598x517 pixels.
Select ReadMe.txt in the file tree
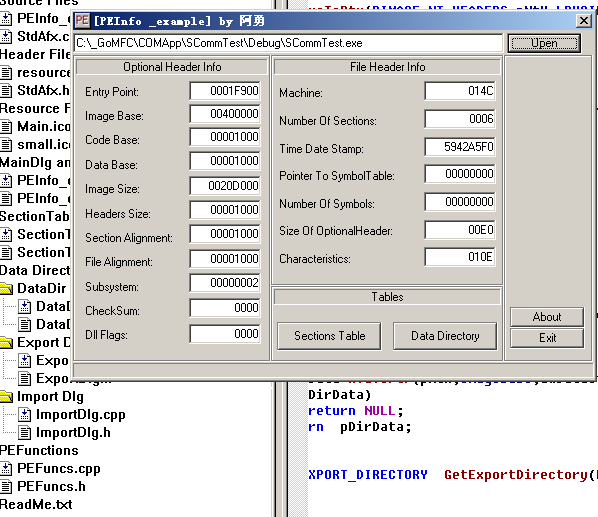[36, 504]
